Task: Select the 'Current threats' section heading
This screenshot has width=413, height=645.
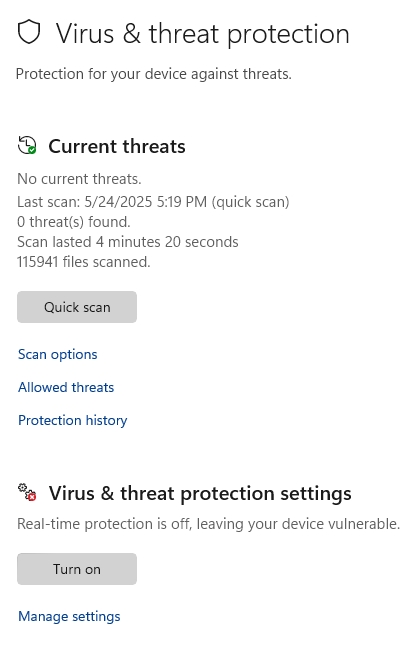Action: pyautogui.click(x=117, y=146)
